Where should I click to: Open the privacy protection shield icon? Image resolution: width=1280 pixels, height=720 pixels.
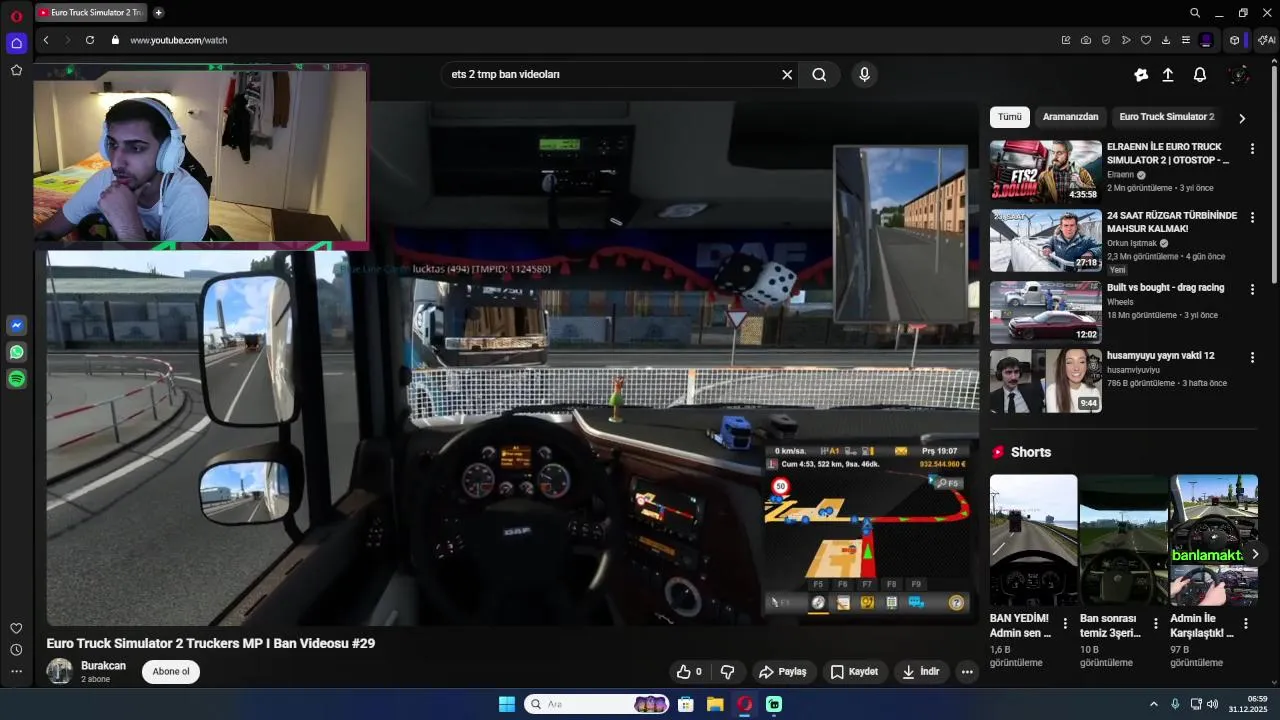(x=1106, y=40)
